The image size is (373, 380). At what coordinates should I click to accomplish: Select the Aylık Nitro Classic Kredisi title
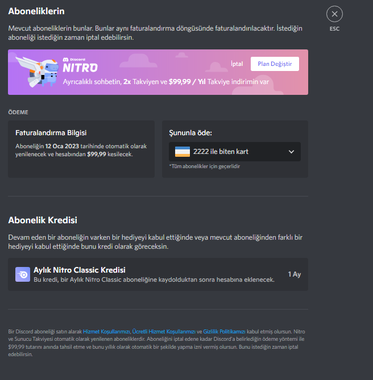tap(79, 270)
